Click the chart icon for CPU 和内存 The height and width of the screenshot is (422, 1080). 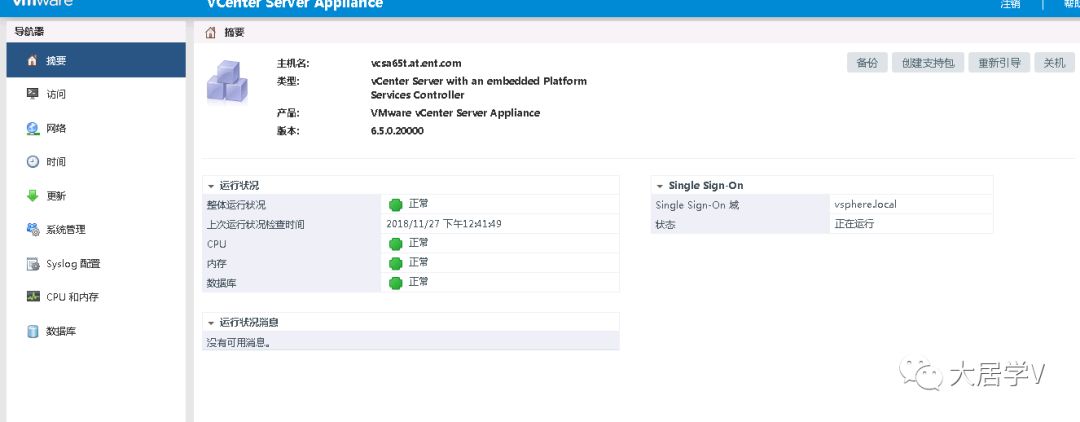32,297
